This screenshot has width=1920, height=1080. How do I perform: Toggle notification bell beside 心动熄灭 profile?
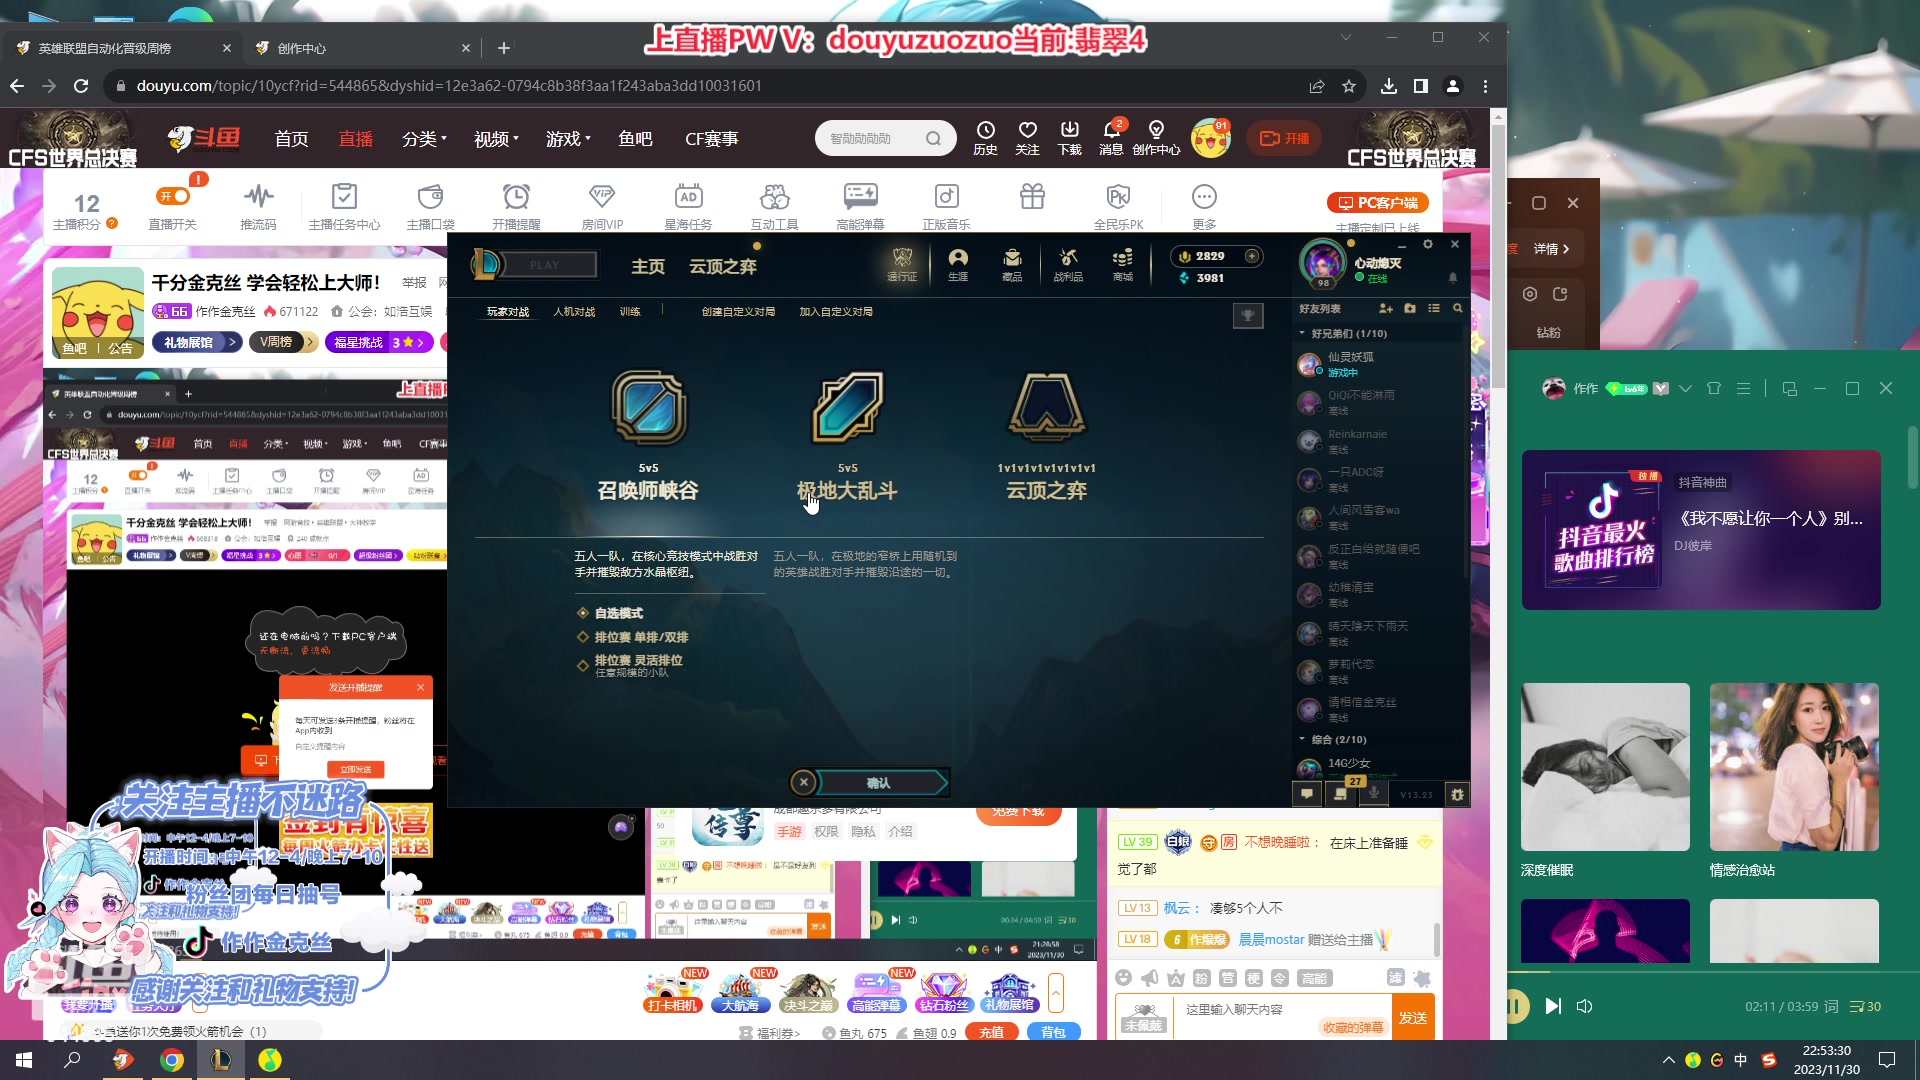pos(1453,277)
